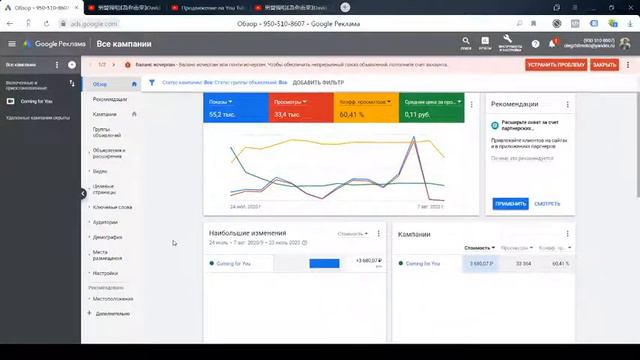
Task: Switch to Продвижение на YouTube browser tab
Action: coord(208,7)
